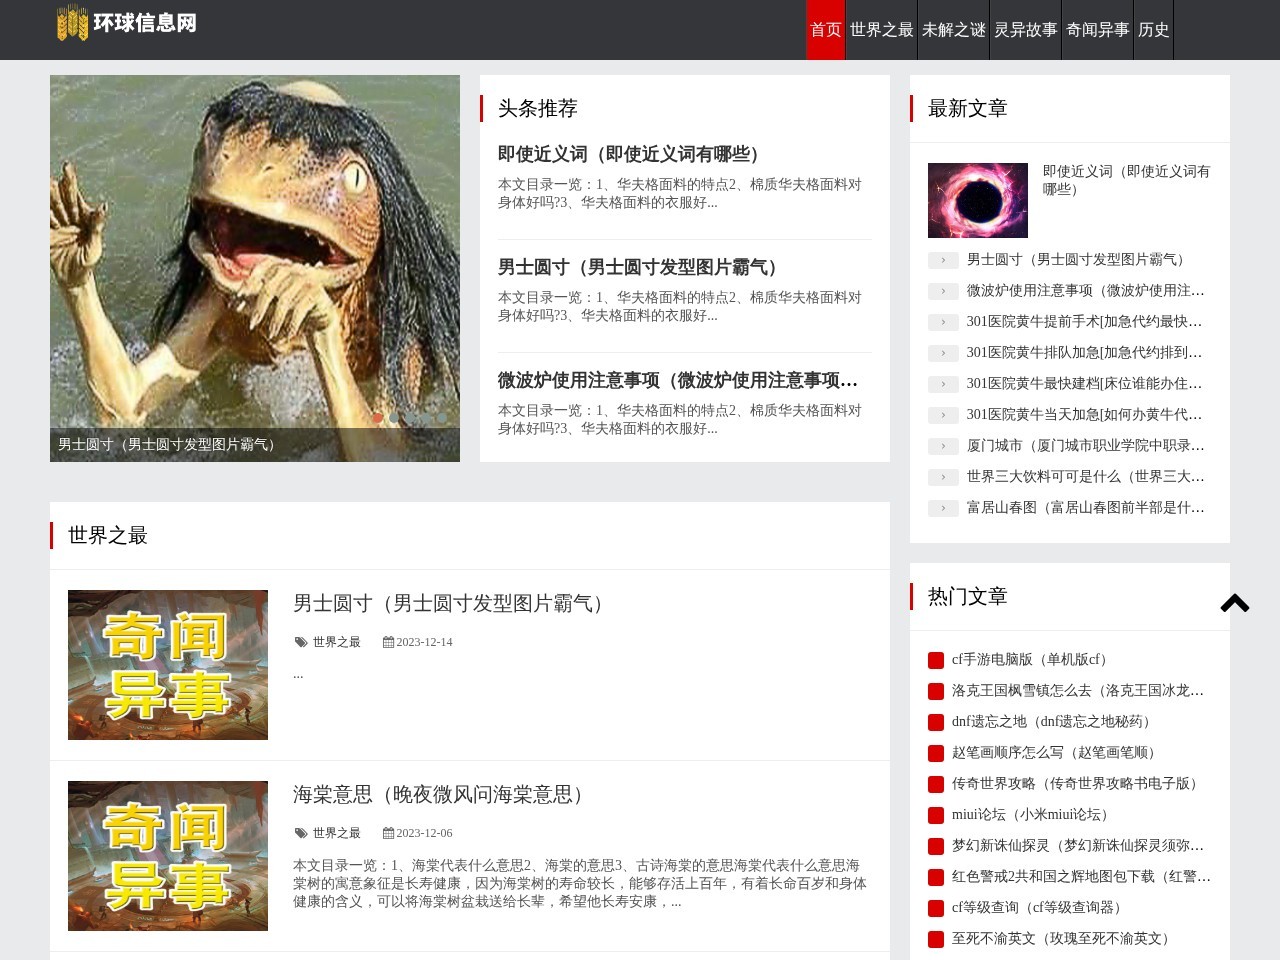The height and width of the screenshot is (960, 1280).
Task: Click the back-to-top arrow icon
Action: click(1236, 604)
